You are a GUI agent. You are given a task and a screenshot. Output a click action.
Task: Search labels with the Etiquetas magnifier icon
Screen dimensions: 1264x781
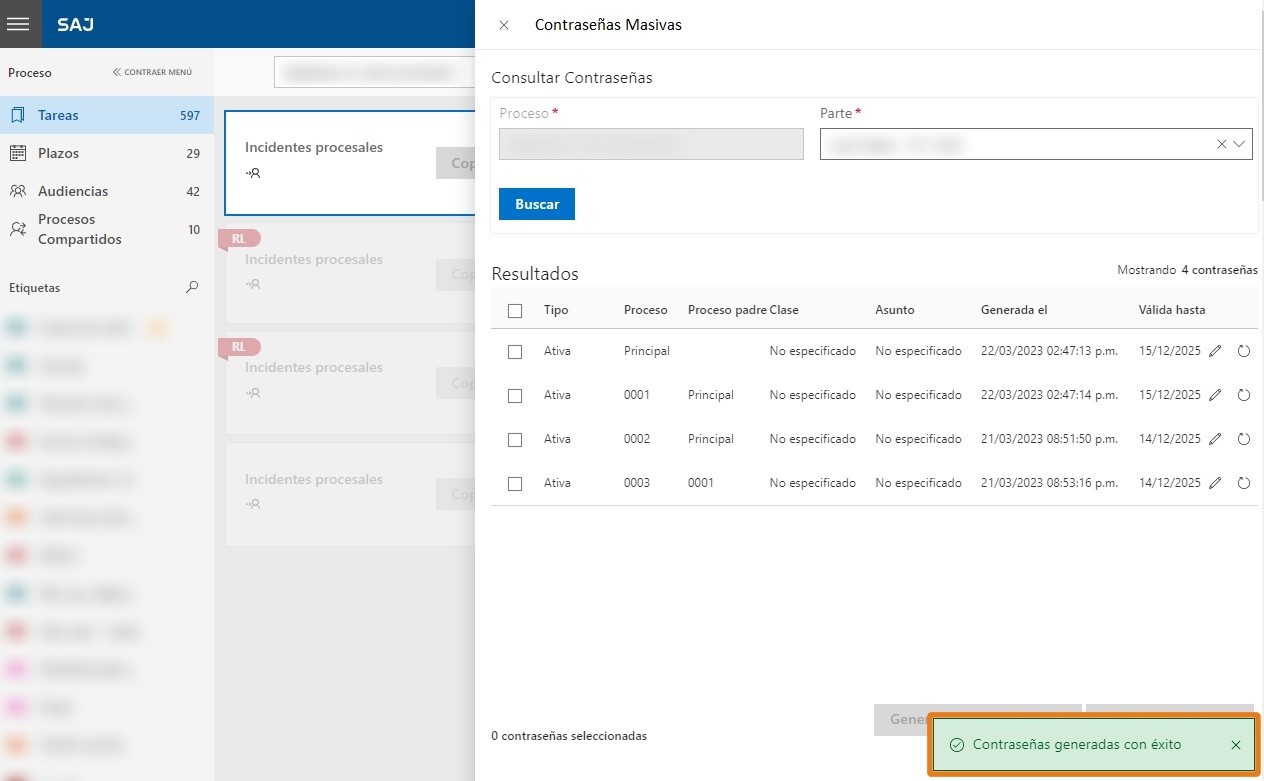pyautogui.click(x=192, y=288)
